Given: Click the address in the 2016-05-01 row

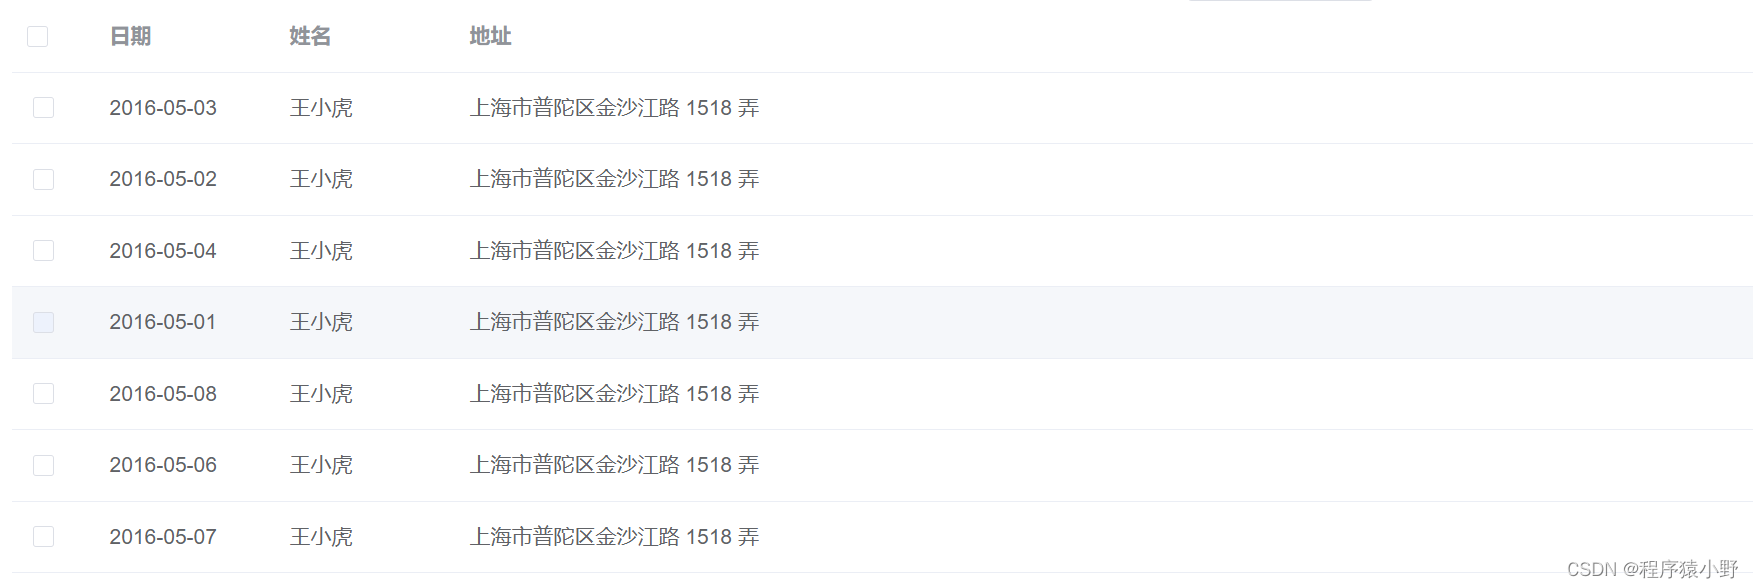Looking at the screenshot, I should 614,323.
